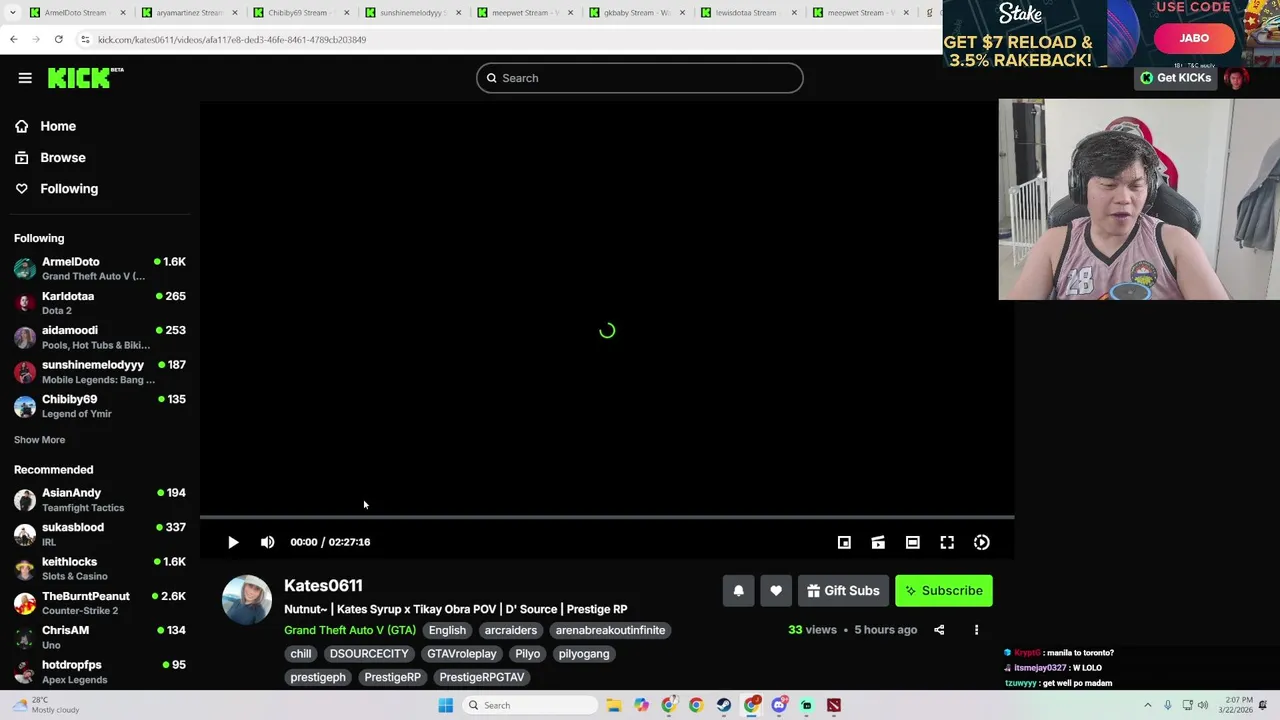Switch to lewisdotaa Stream browser tab
Image resolution: width=1280 pixels, height=720 pixels.
pyautogui.click(x=748, y=13)
